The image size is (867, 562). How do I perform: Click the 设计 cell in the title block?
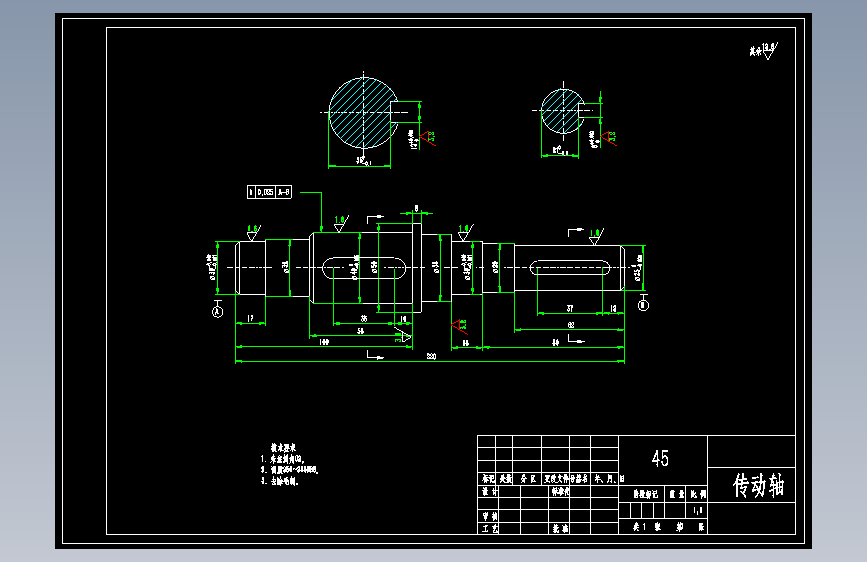click(489, 492)
